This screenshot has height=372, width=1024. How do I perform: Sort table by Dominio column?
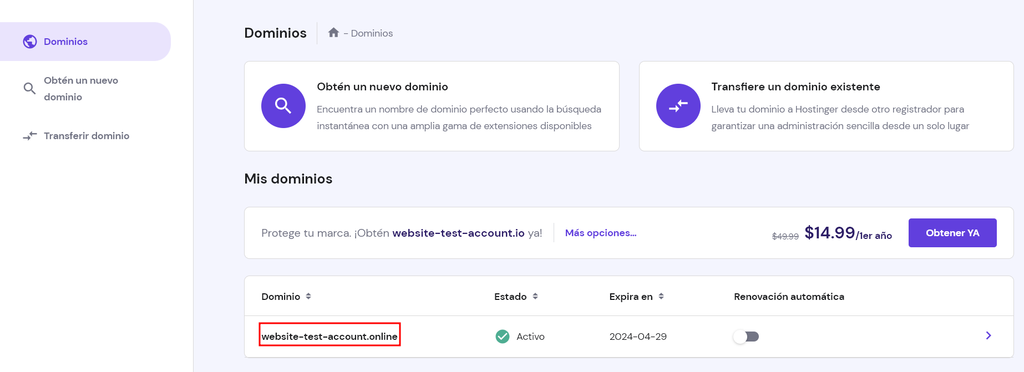308,296
